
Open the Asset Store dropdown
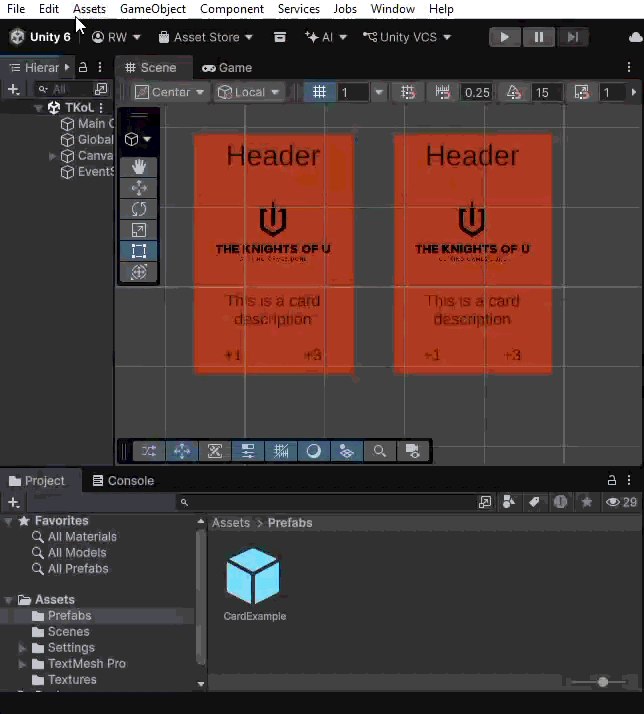coord(205,37)
